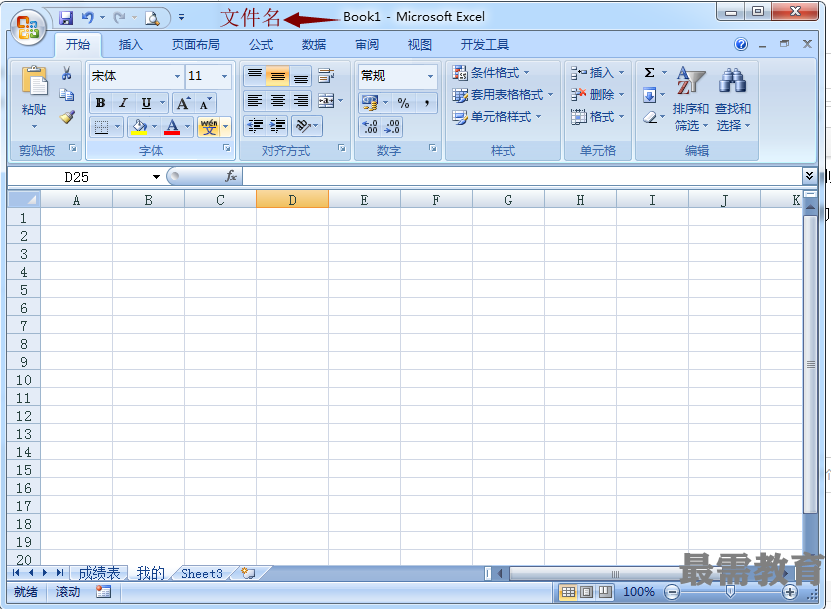
Task: Open print preview from quick access toolbar
Action: 152,19
